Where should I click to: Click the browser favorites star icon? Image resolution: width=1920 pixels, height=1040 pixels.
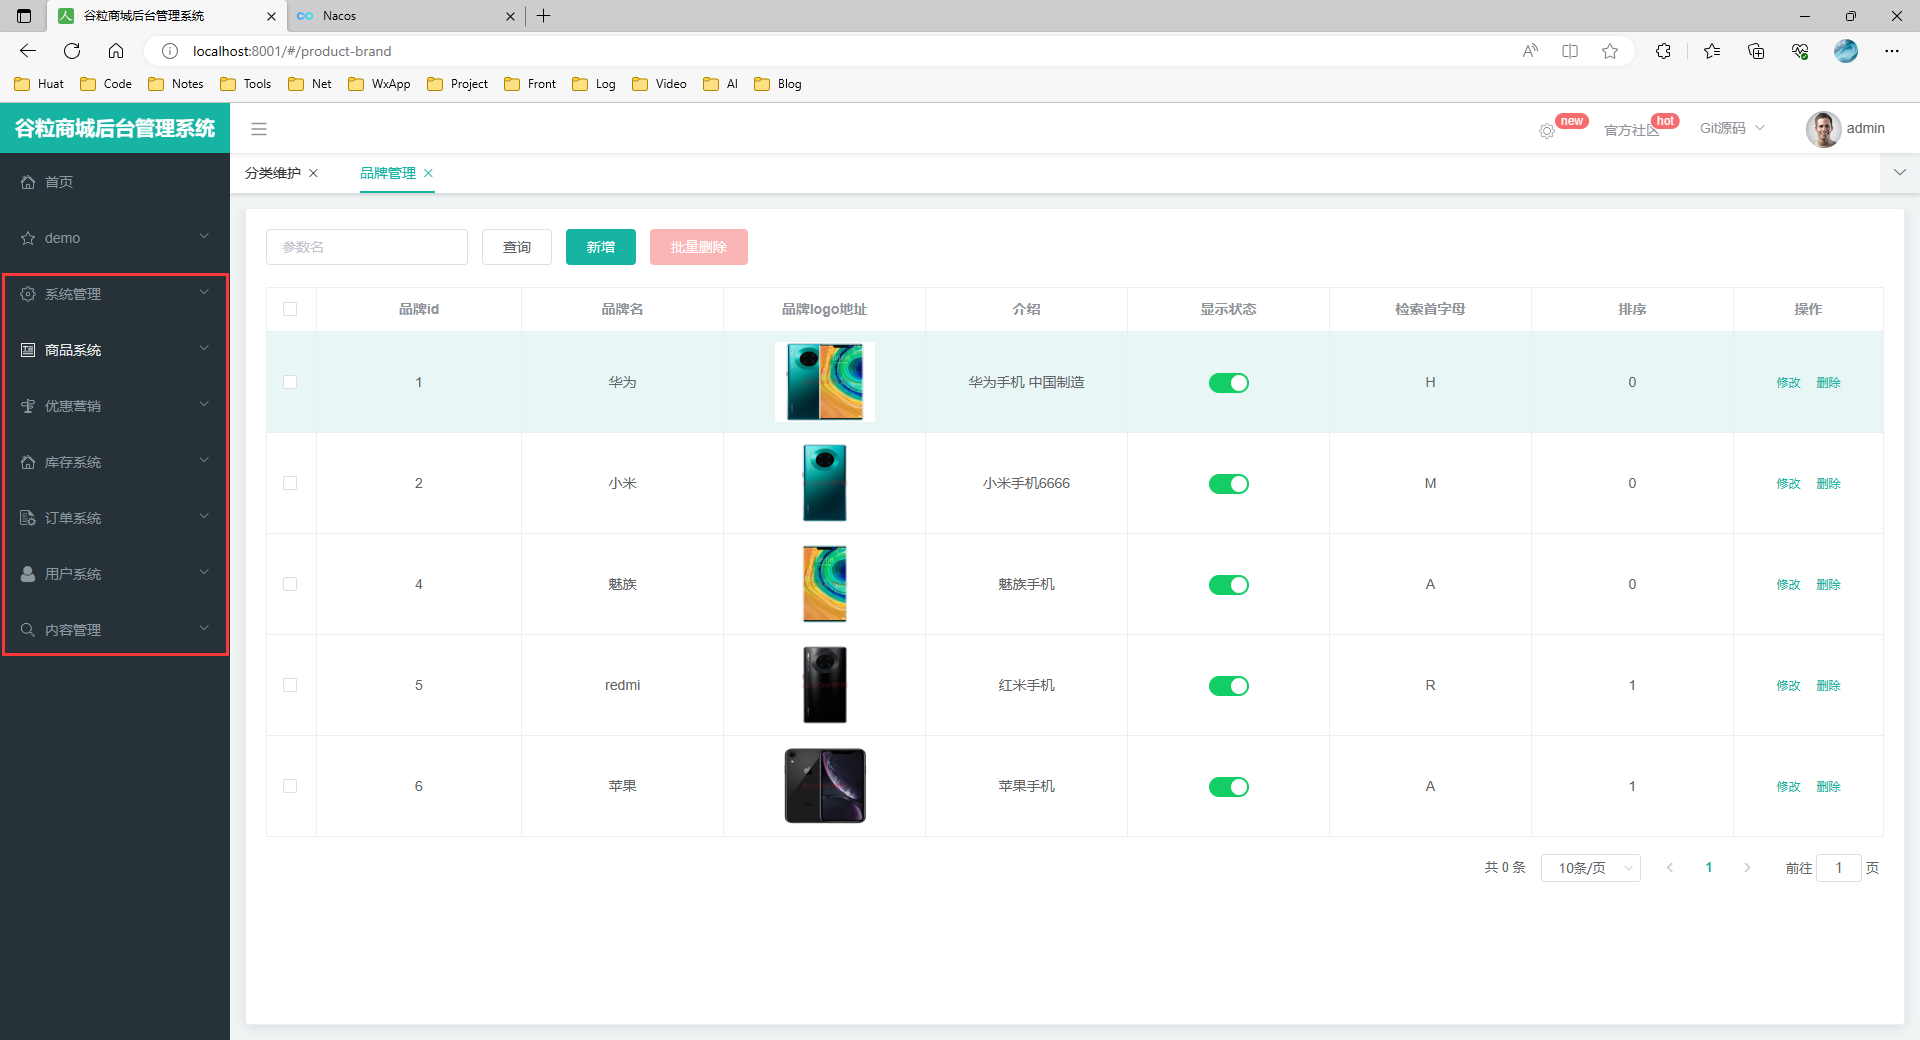coord(1610,51)
